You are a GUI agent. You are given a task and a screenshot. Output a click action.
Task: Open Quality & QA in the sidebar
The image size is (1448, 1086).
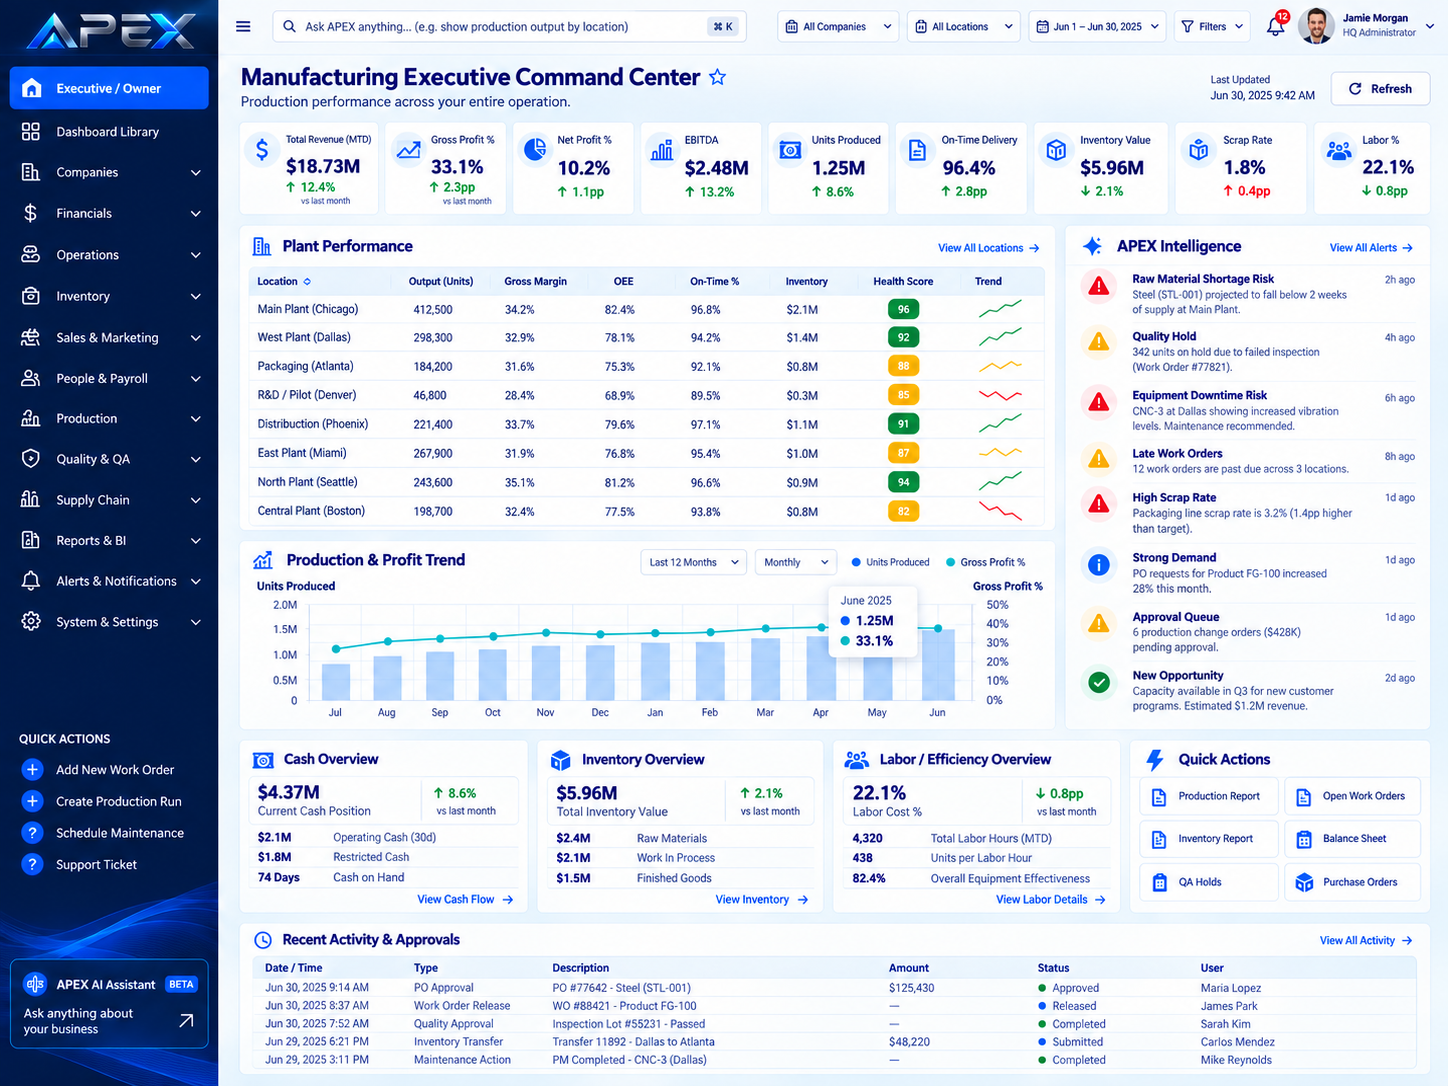[109, 459]
